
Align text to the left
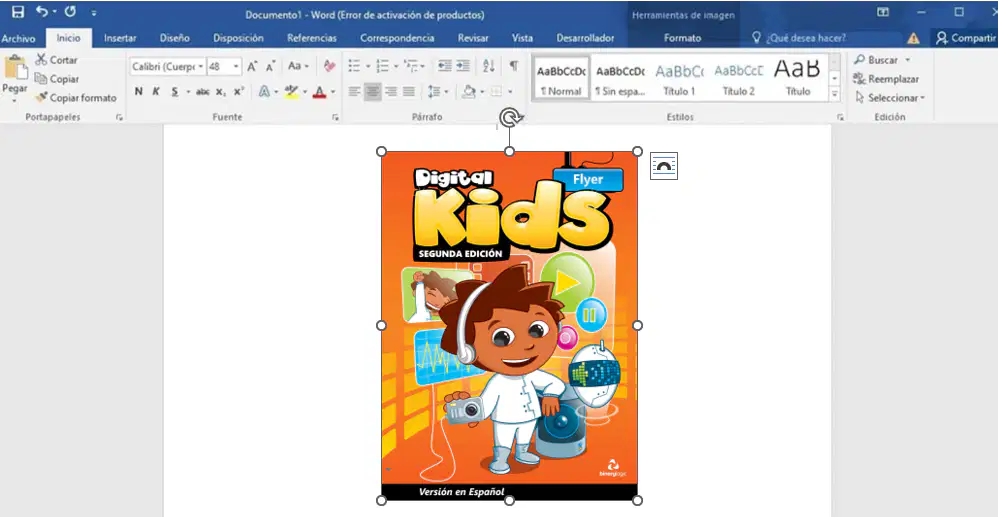(x=355, y=92)
